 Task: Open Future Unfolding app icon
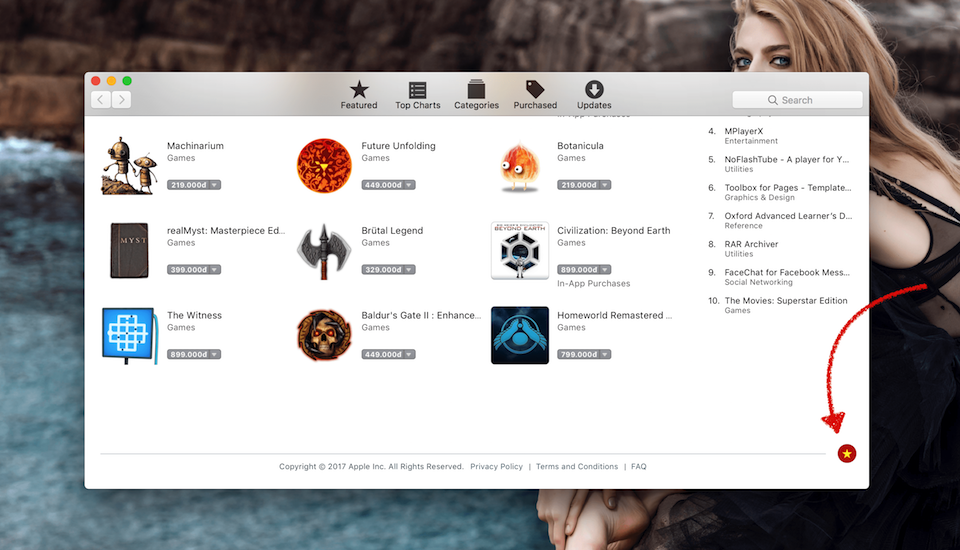pyautogui.click(x=324, y=165)
